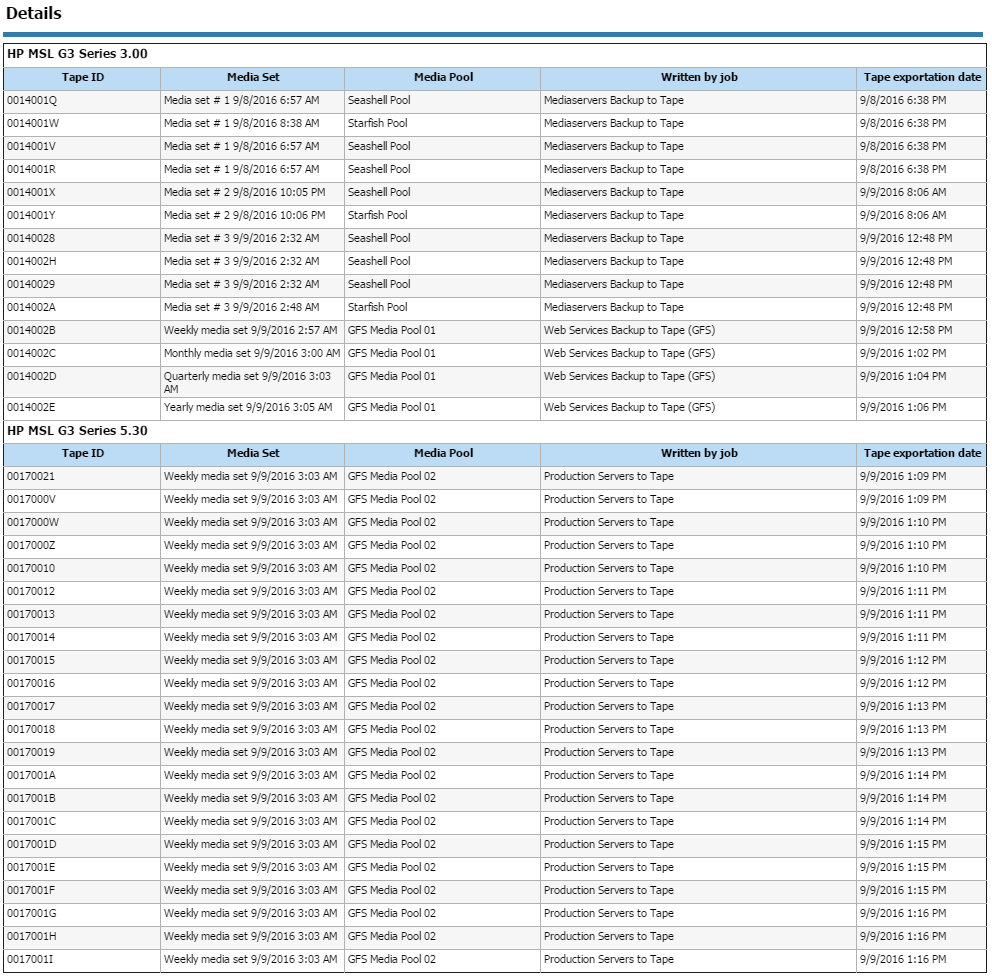This screenshot has width=992, height=978.
Task: Click Tape ID 0014002H
Action: (82, 261)
